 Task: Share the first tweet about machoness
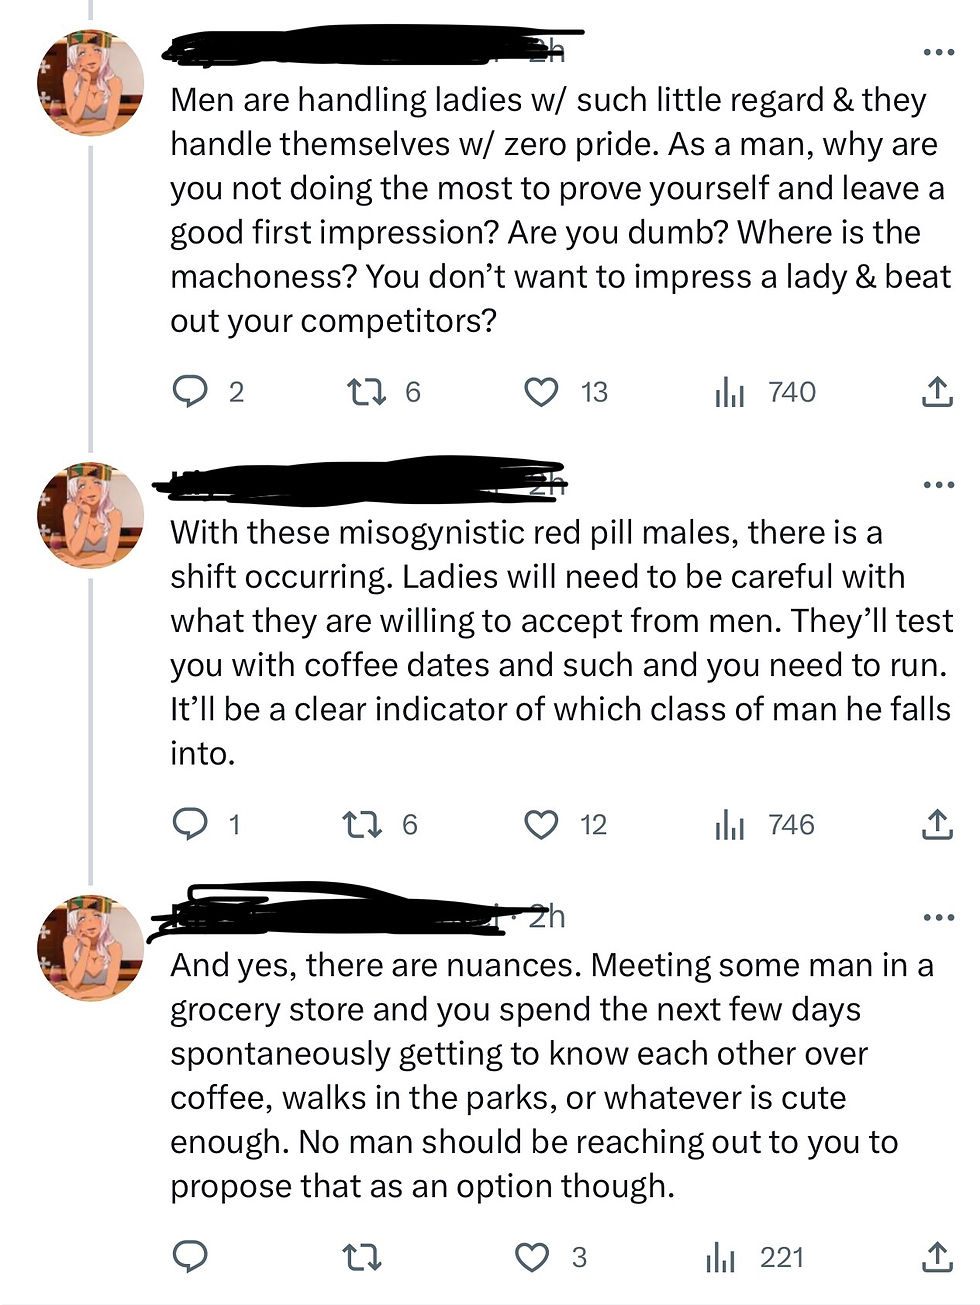pyautogui.click(x=936, y=392)
